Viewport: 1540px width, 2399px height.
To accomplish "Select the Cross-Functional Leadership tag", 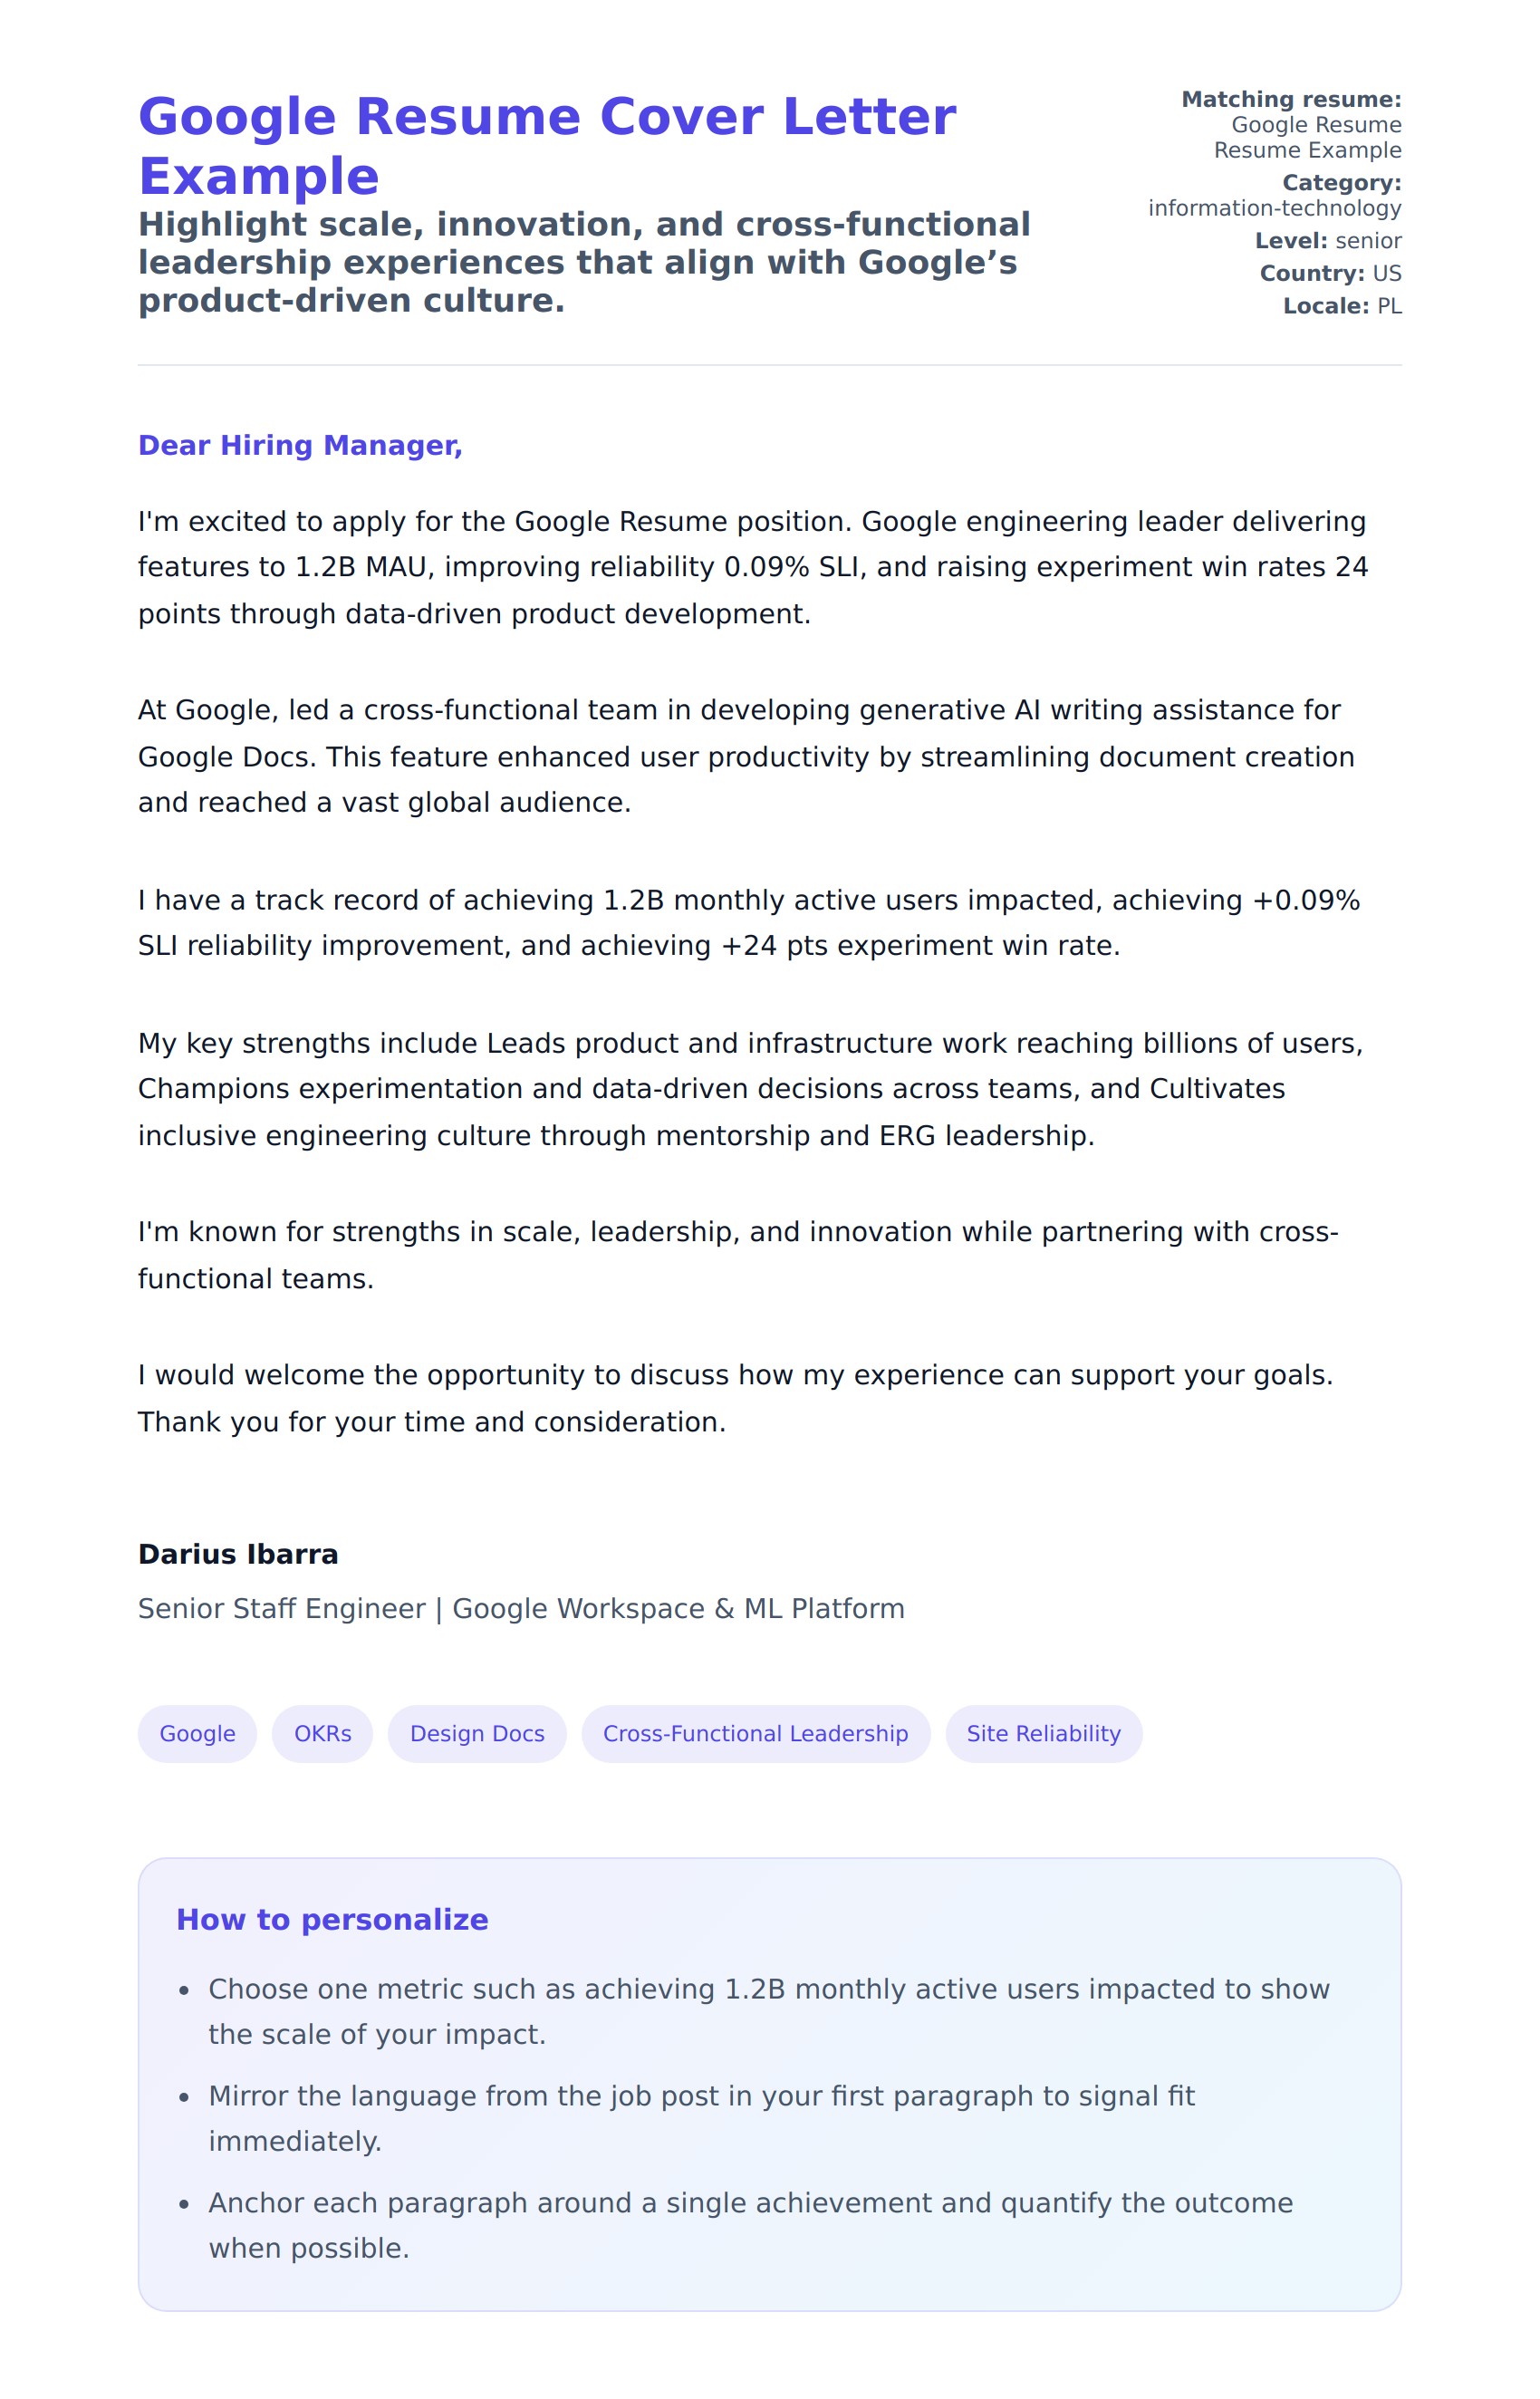I will click(x=755, y=1733).
